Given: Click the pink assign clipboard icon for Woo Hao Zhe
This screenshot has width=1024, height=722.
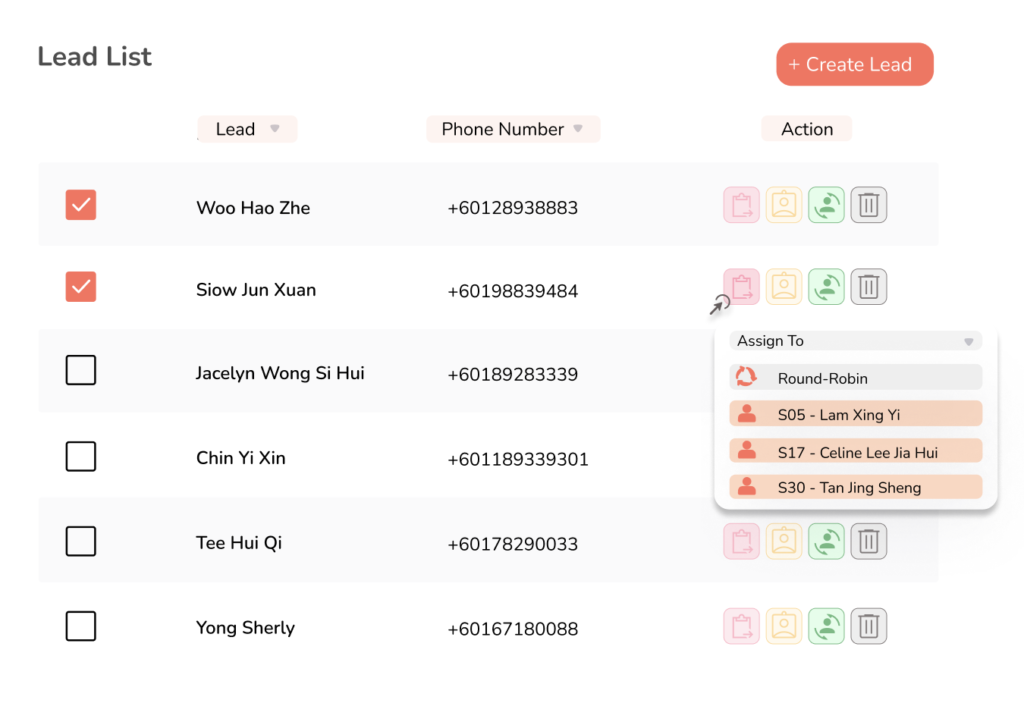Looking at the screenshot, I should point(741,205).
